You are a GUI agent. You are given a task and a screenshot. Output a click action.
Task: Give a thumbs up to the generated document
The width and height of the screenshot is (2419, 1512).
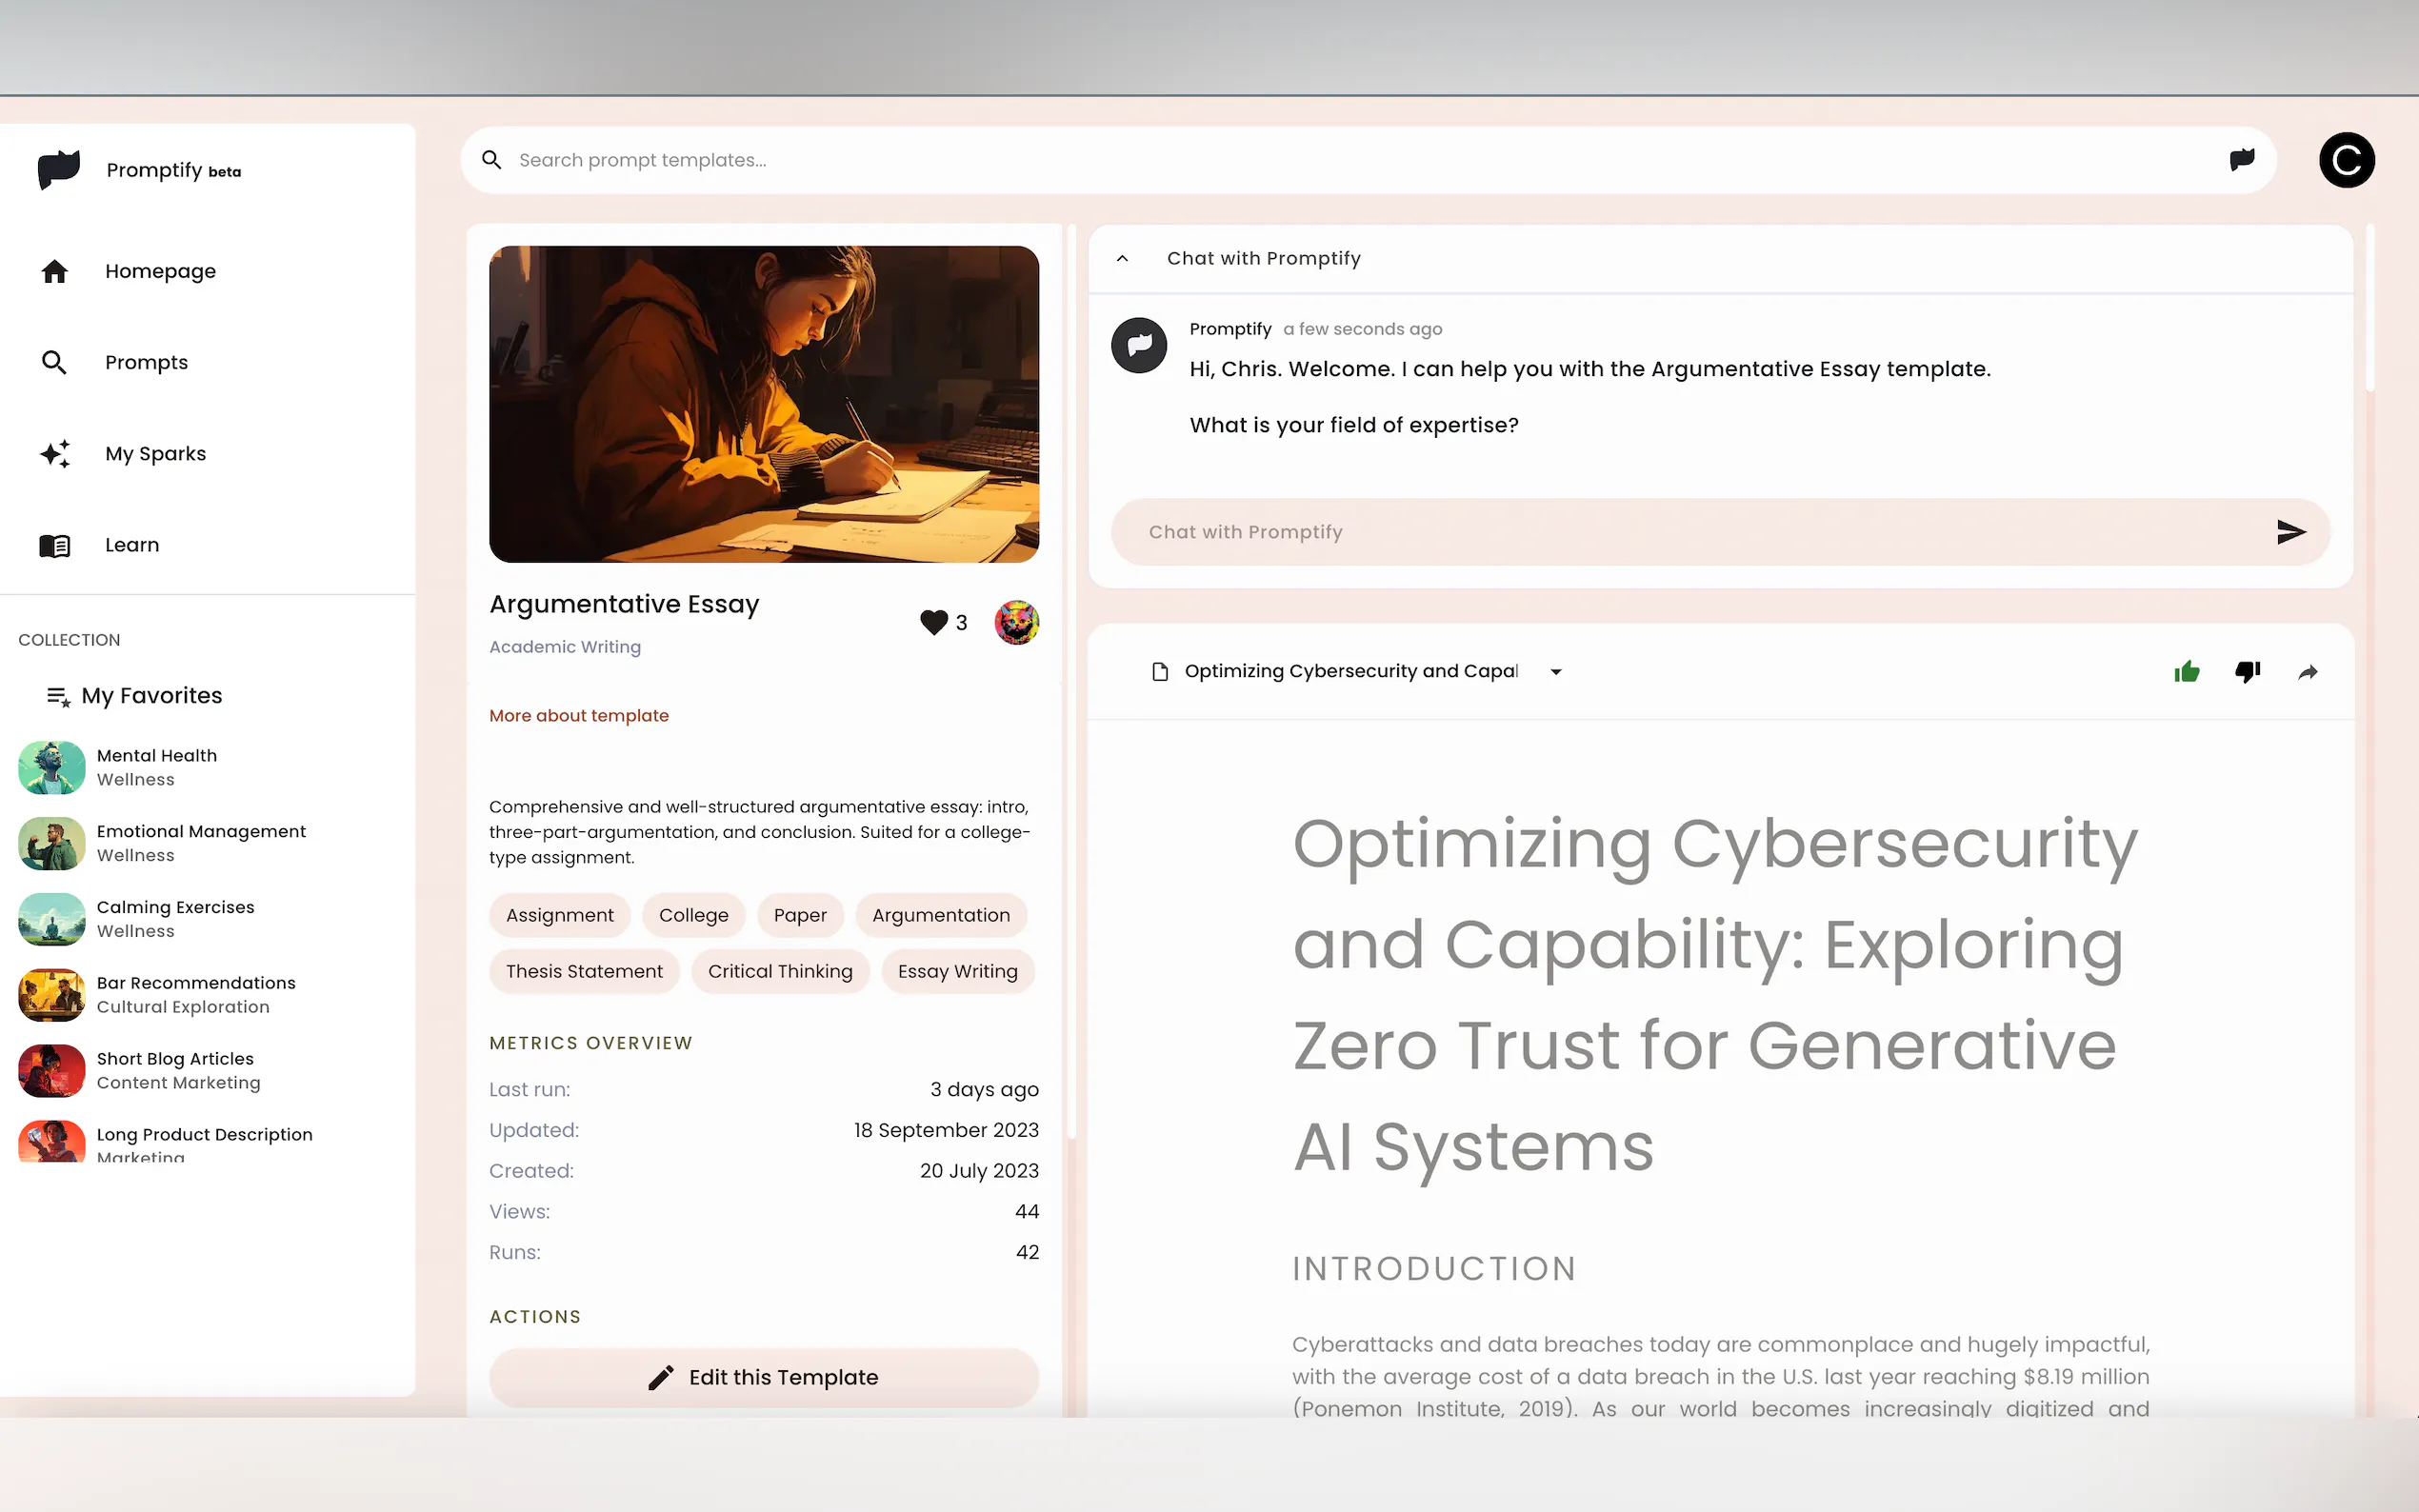2187,671
